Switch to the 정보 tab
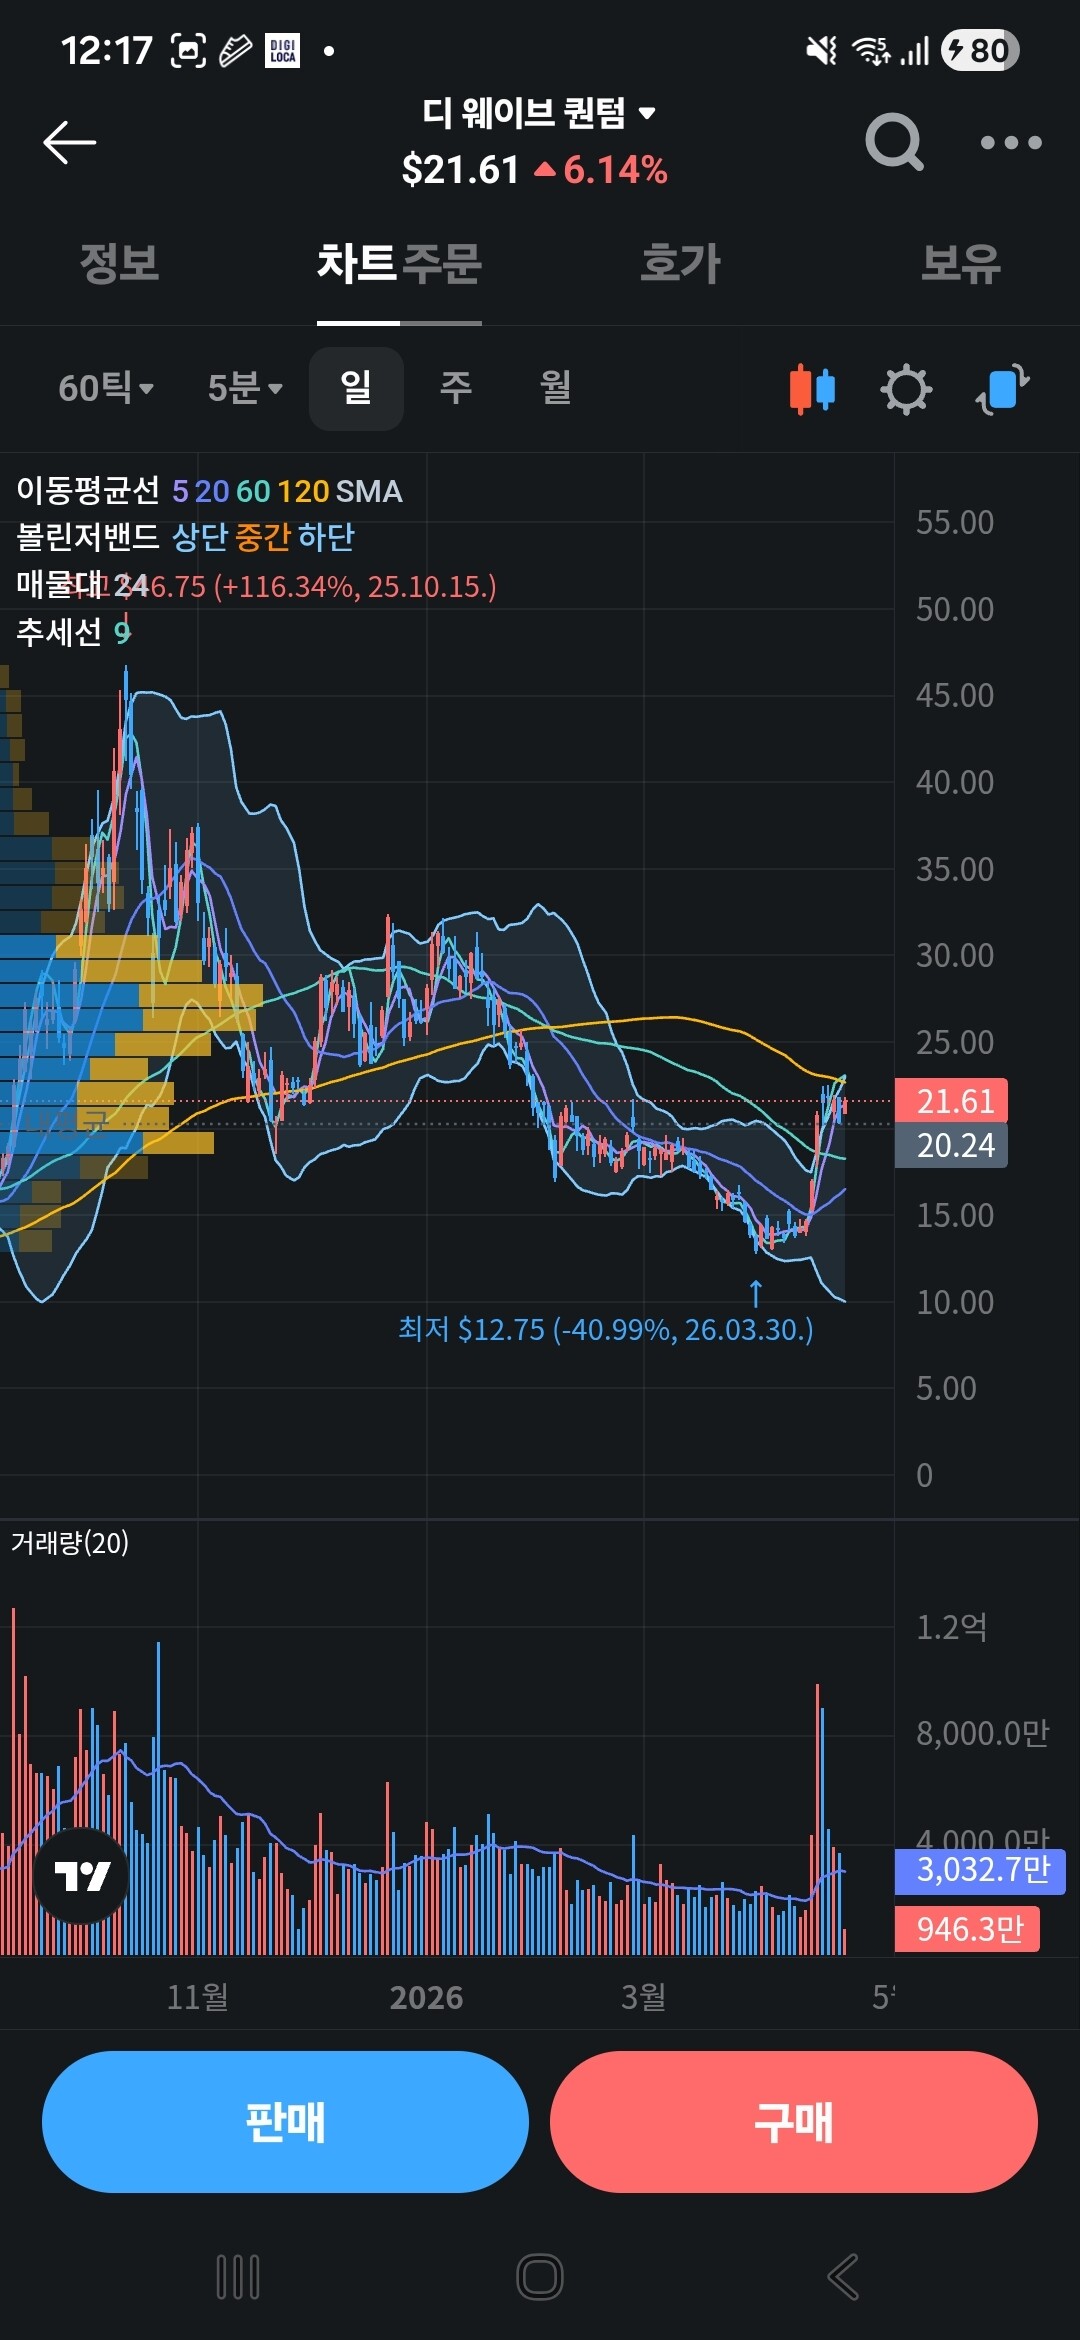The height and width of the screenshot is (2340, 1080). tap(120, 263)
